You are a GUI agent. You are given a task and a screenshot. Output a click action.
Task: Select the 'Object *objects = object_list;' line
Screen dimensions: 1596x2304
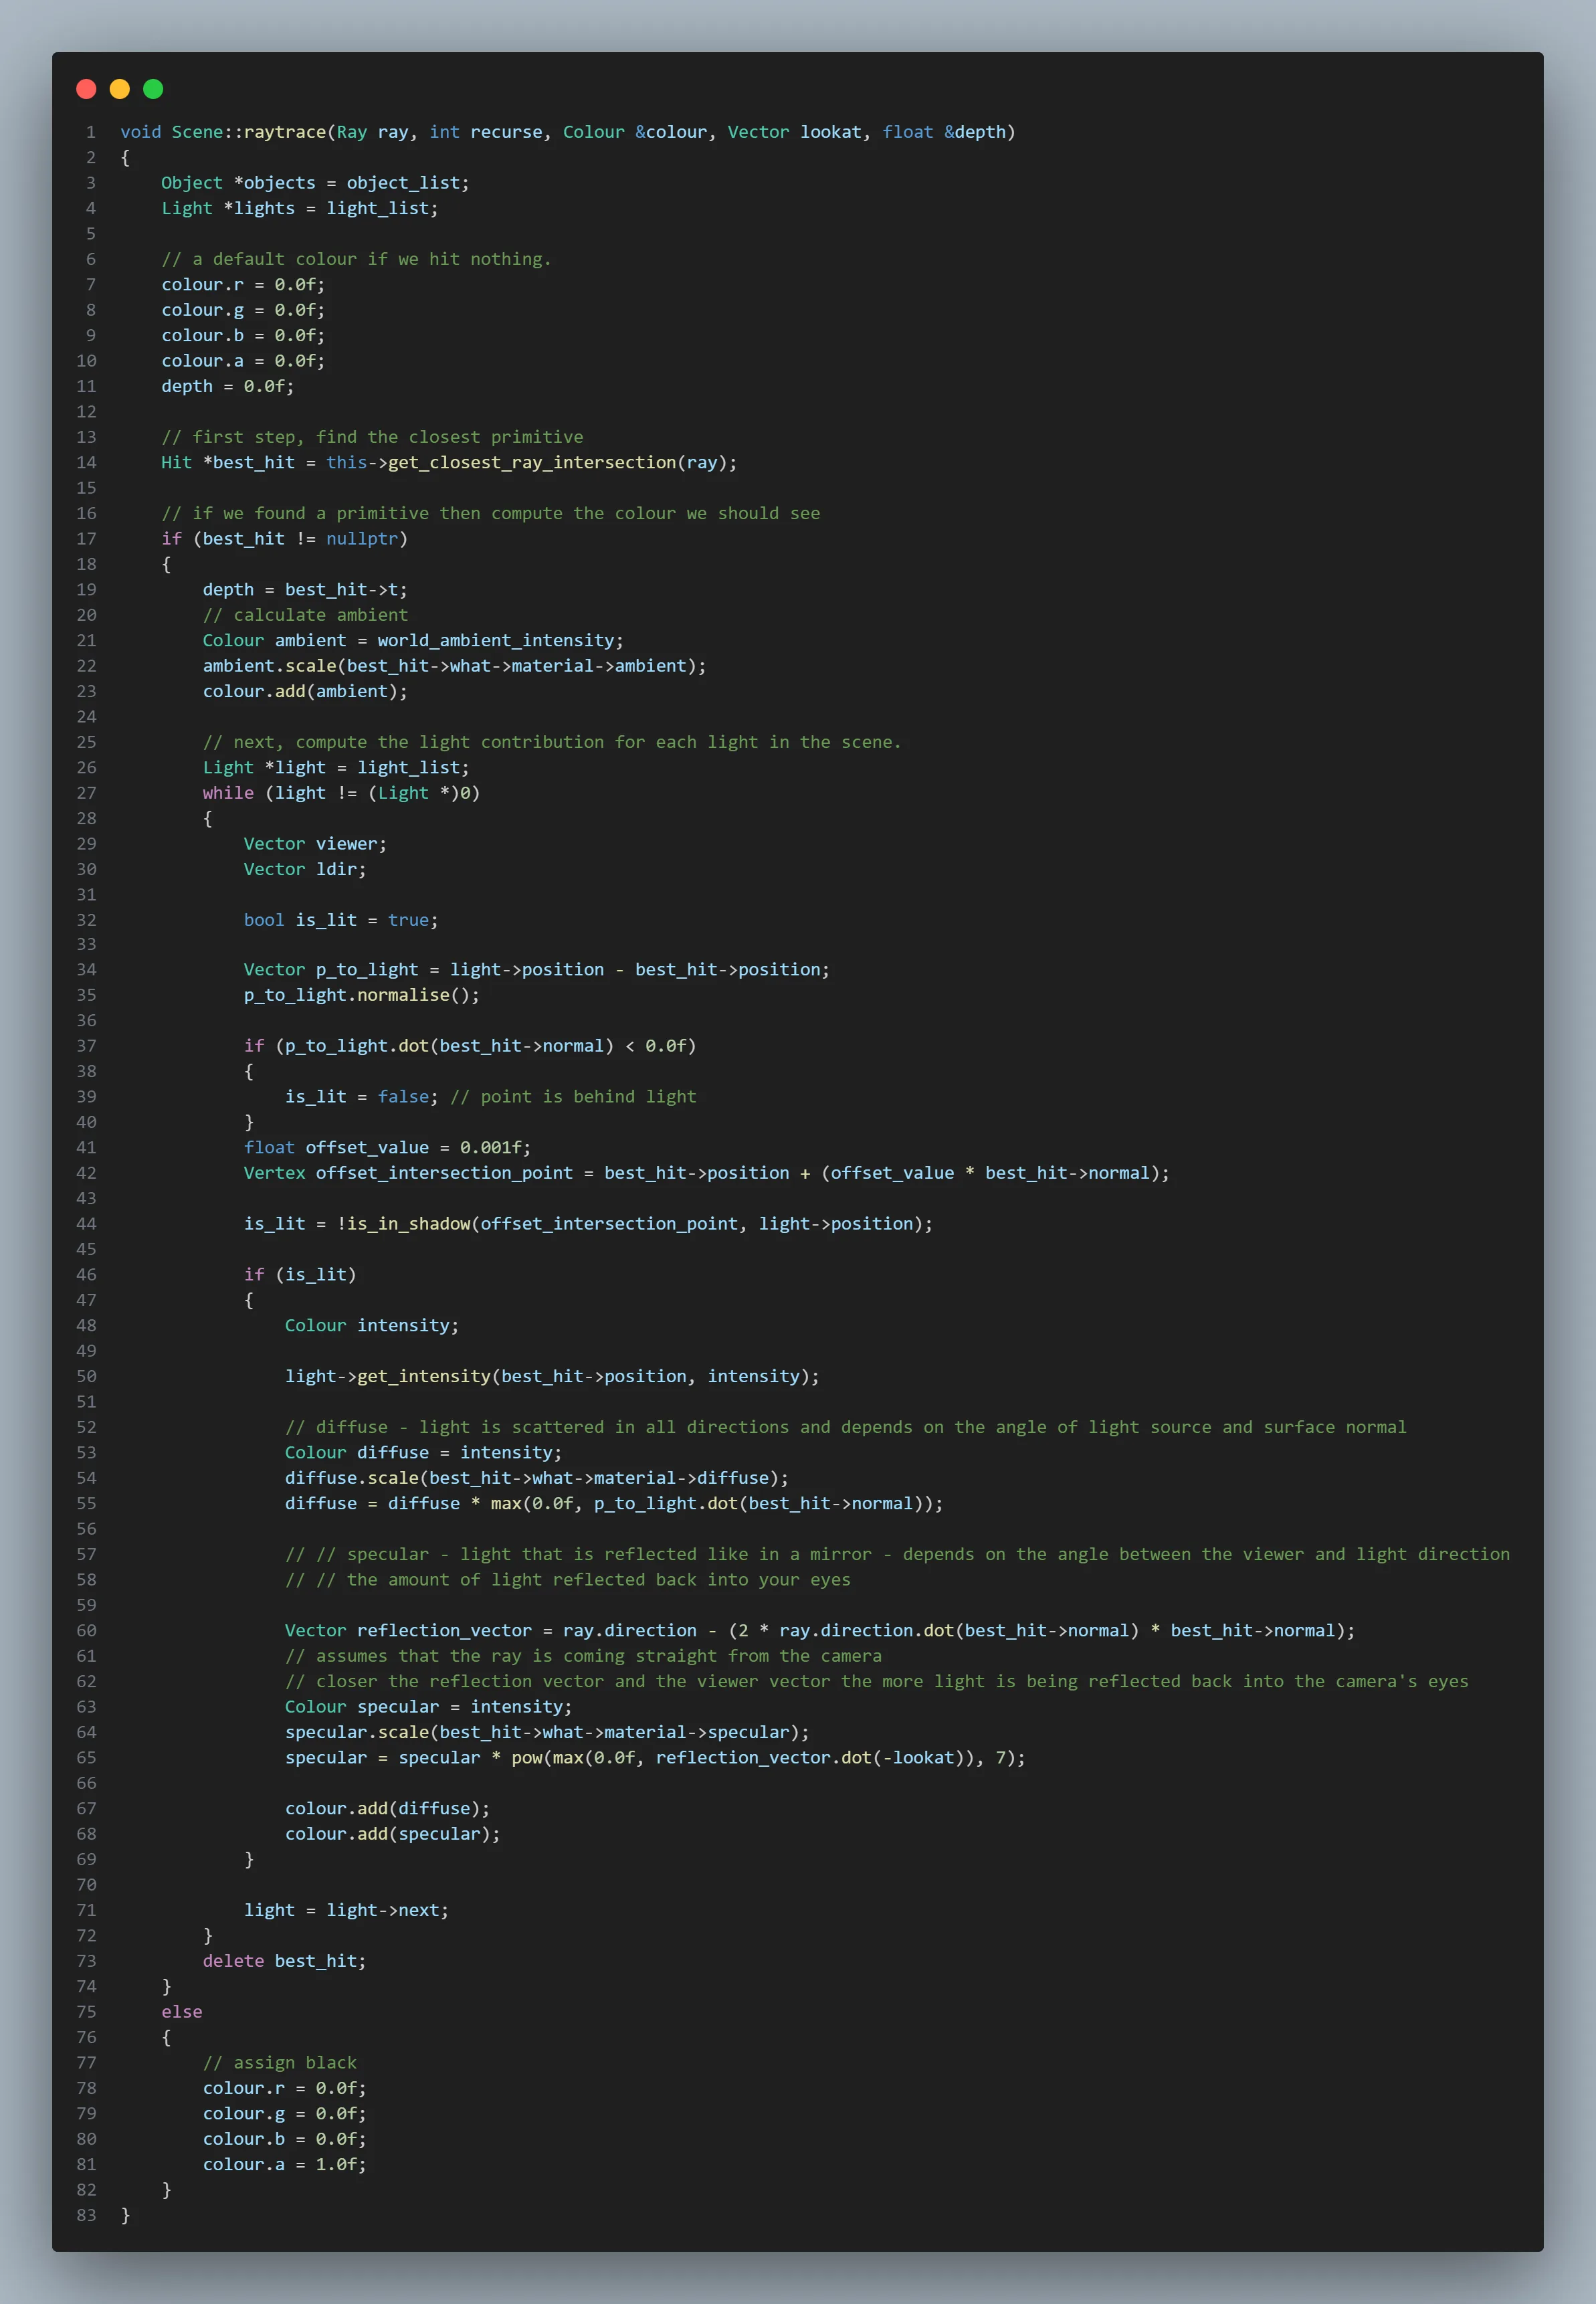(315, 183)
